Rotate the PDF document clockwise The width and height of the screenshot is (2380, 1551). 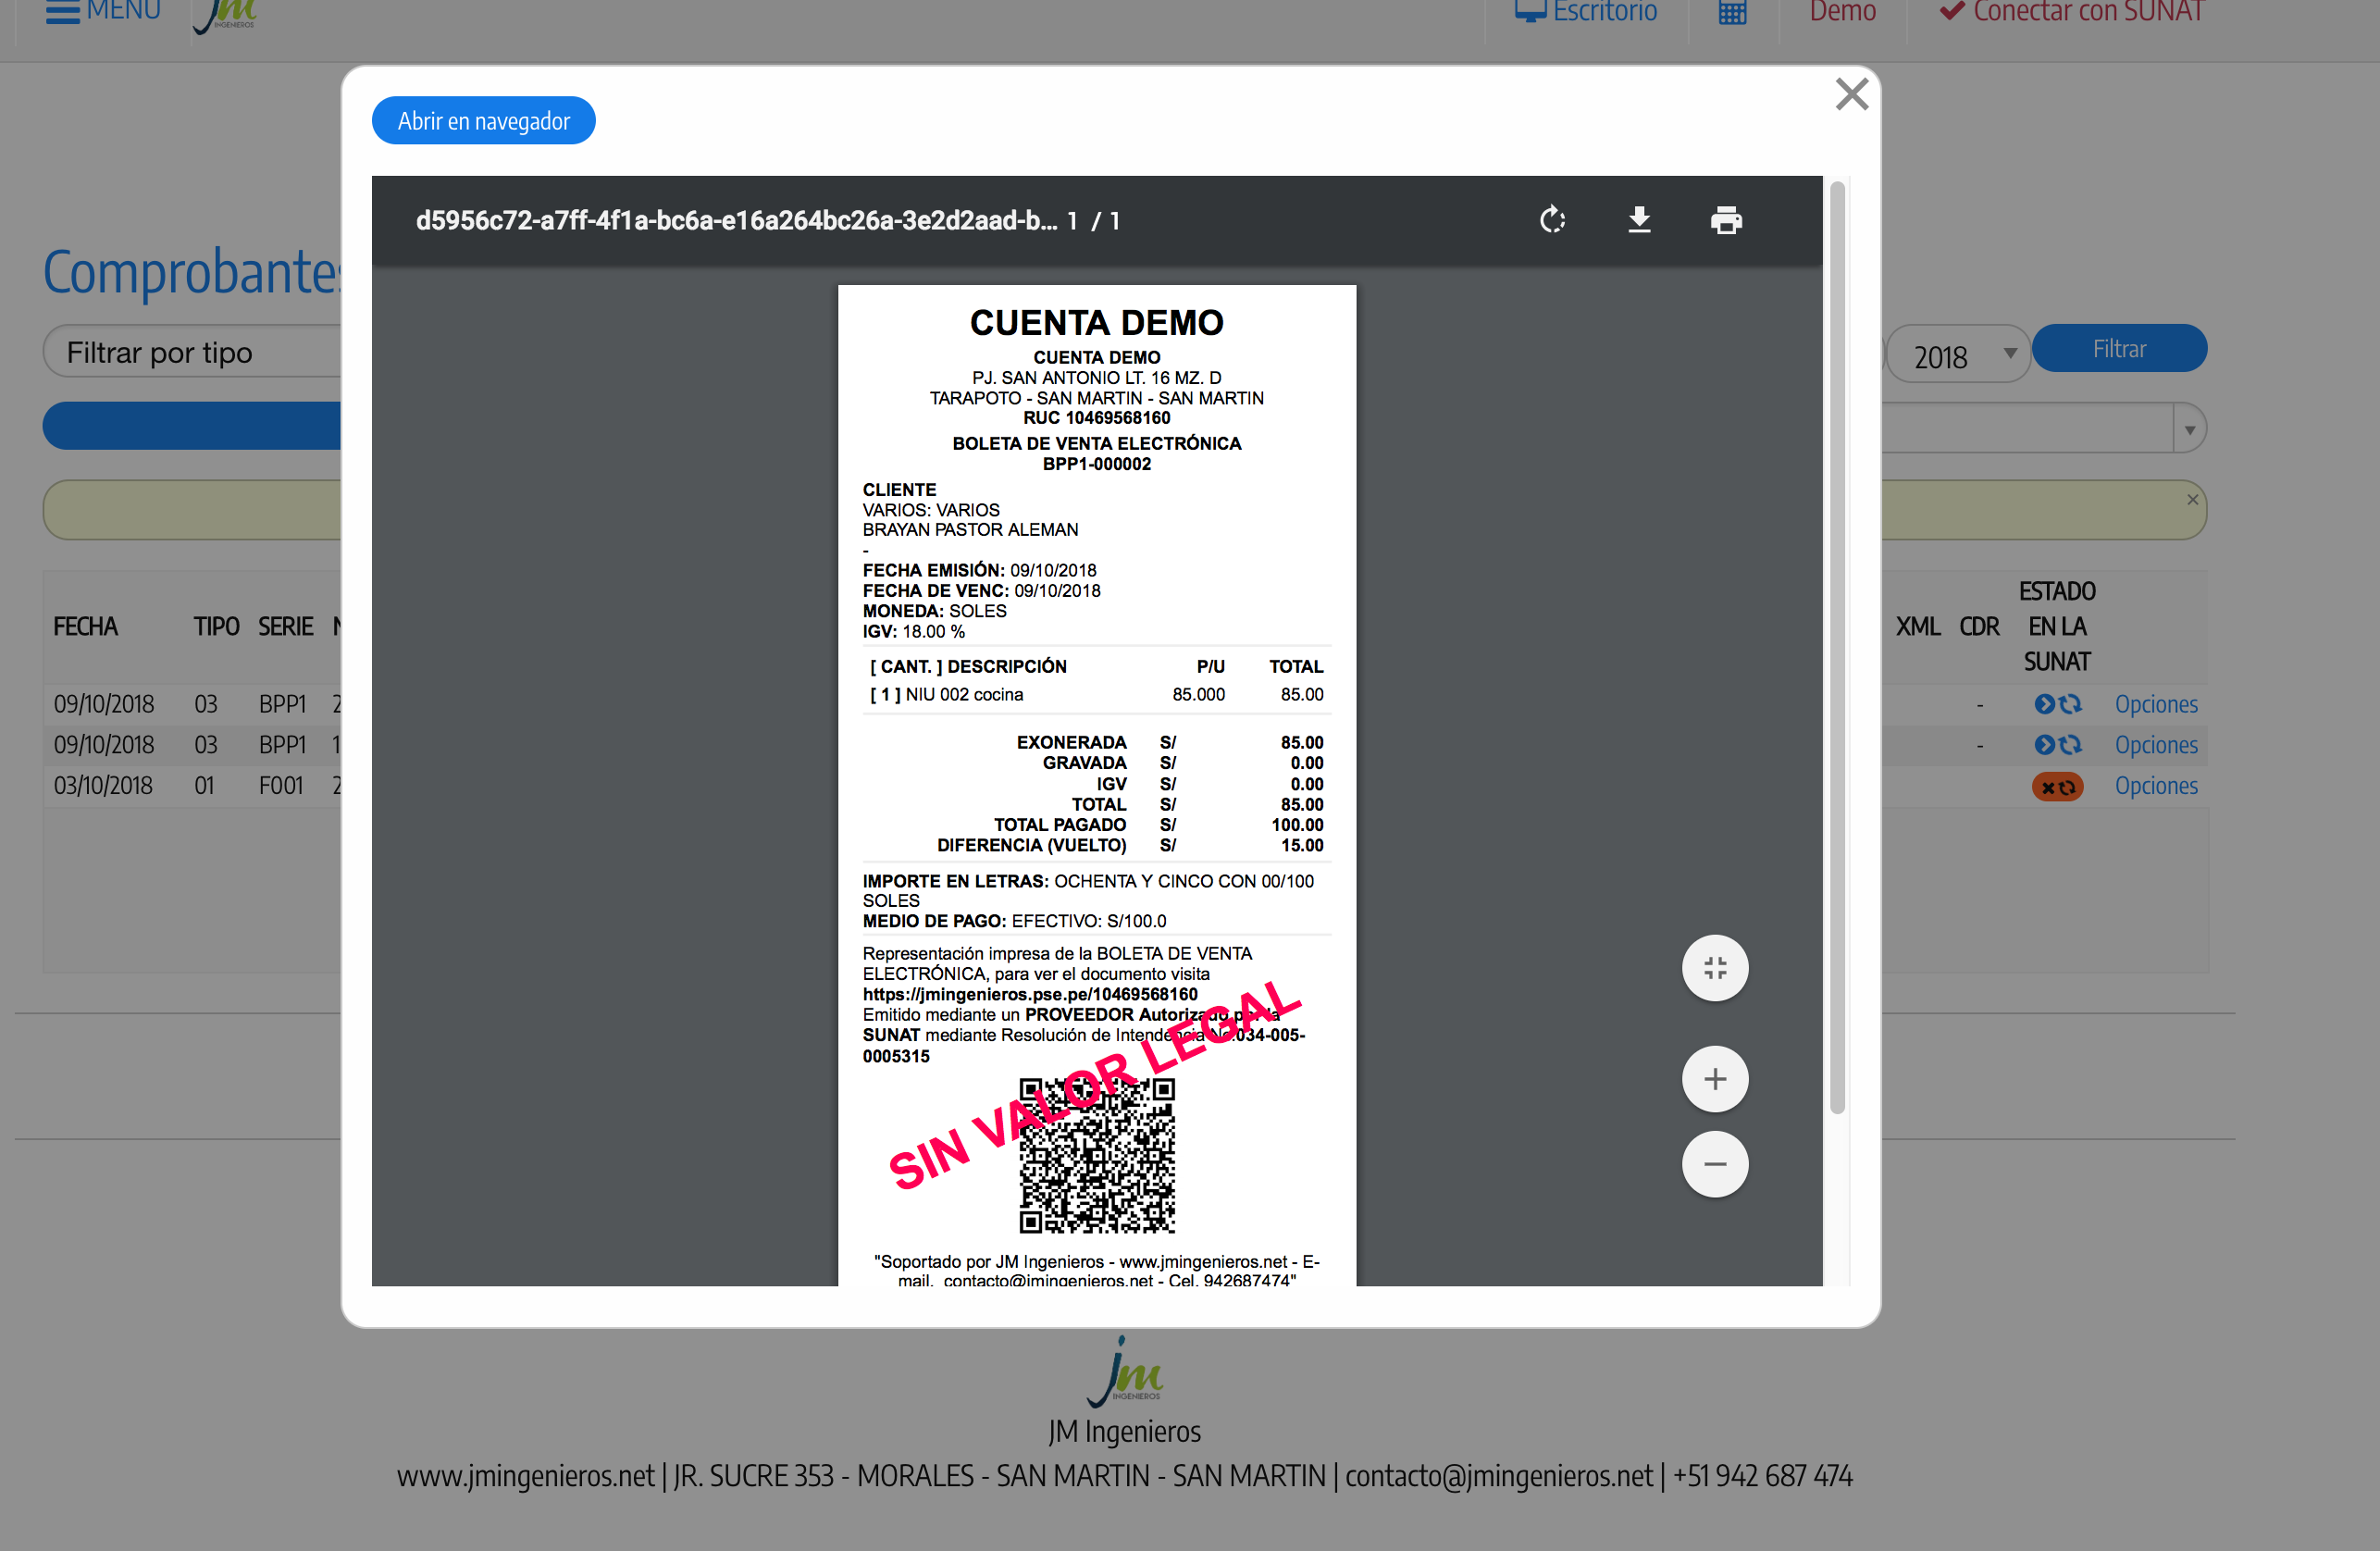coord(1552,220)
